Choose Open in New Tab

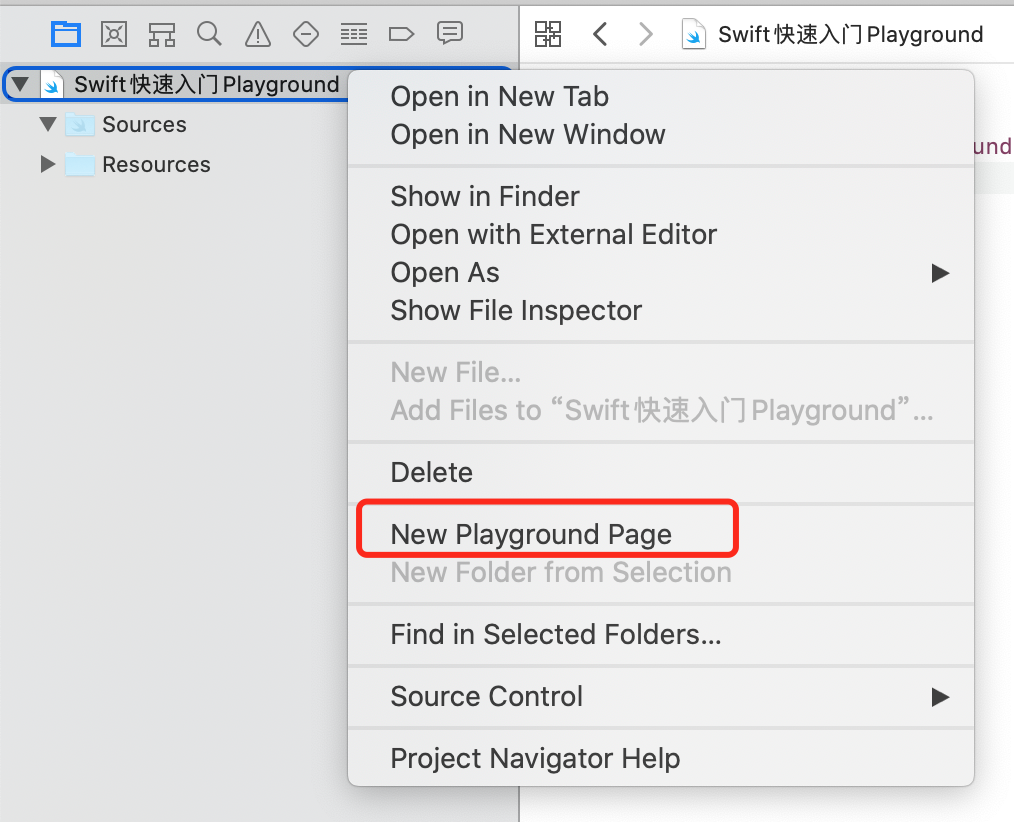(x=500, y=96)
